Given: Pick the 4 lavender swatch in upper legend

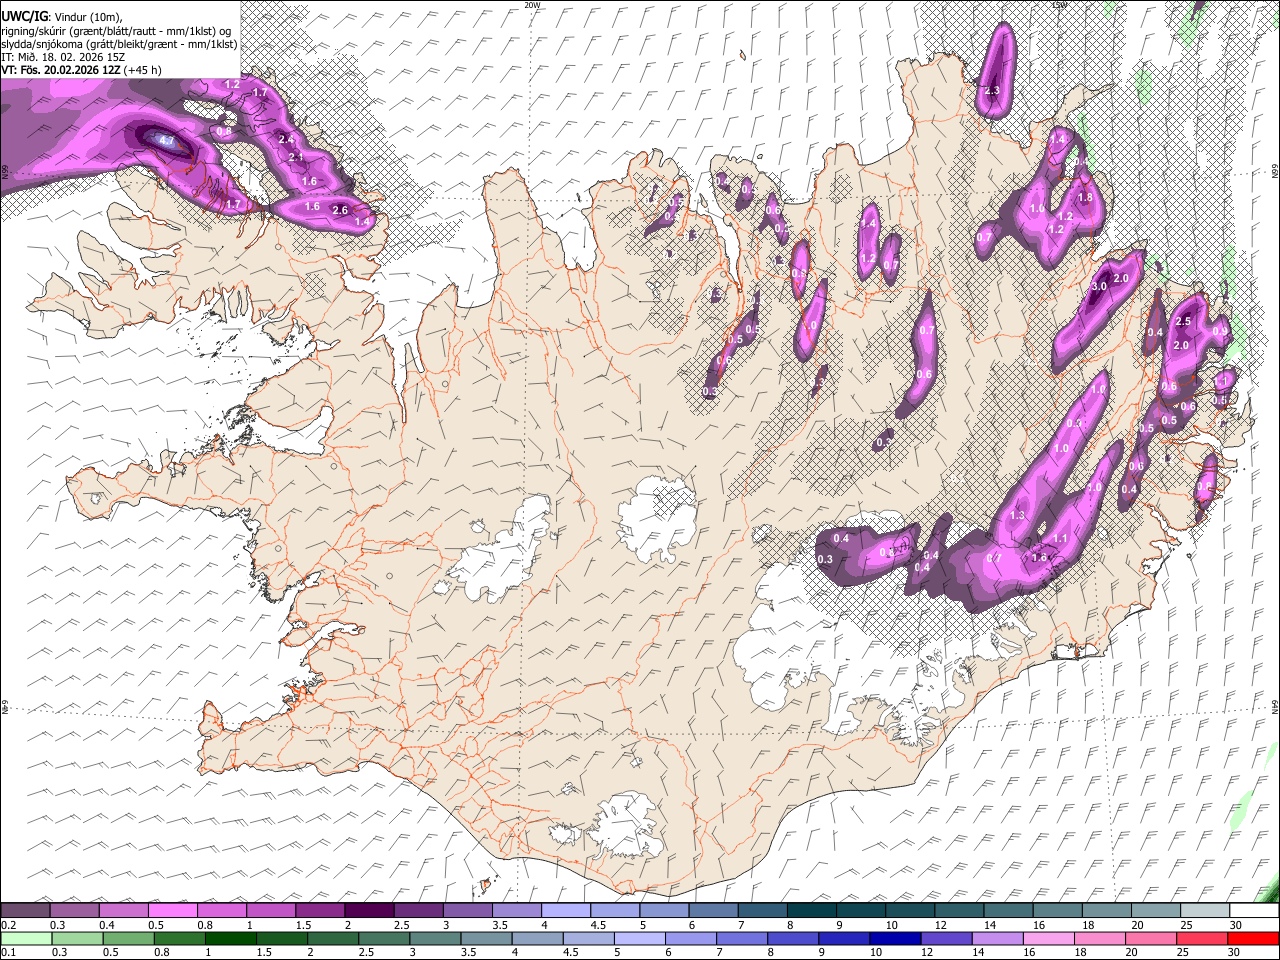Looking at the screenshot, I should [567, 911].
